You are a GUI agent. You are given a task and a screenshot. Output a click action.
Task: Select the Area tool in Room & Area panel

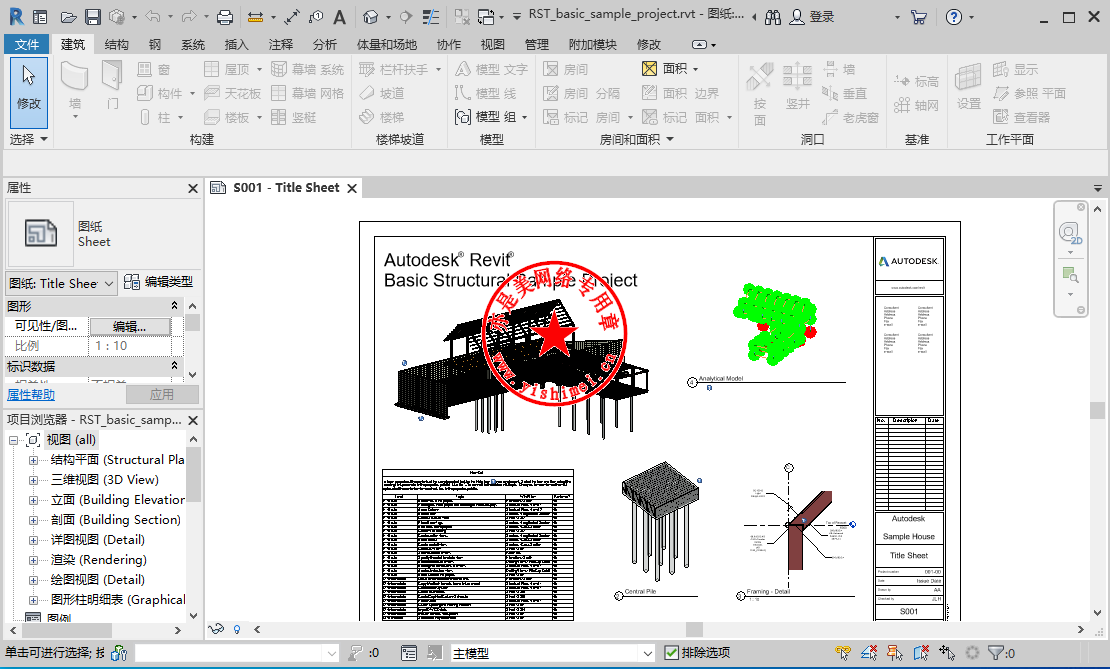[x=670, y=69]
